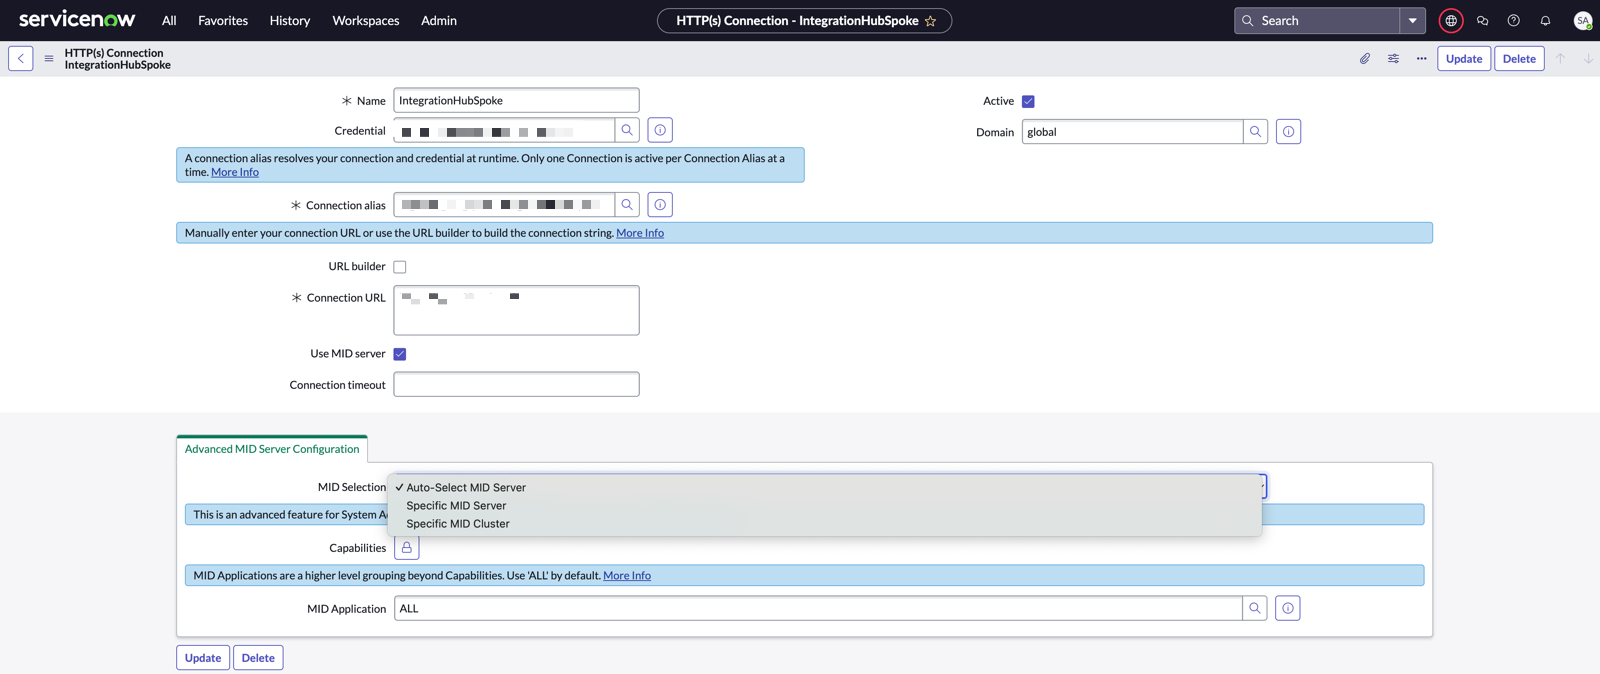
Task: Open More Info link about connection alias
Action: (235, 172)
